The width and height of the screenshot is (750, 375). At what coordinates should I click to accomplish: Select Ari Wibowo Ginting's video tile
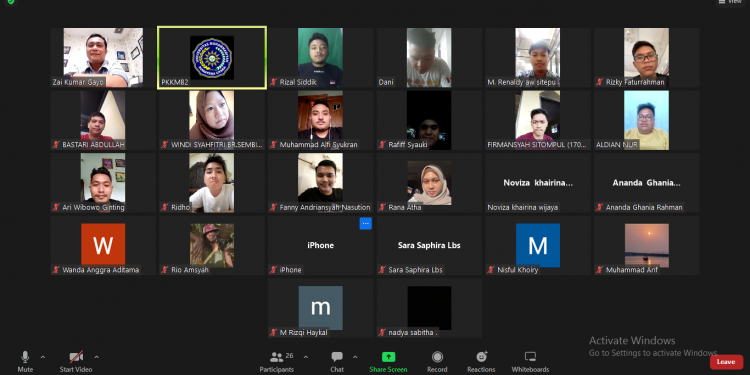pos(103,183)
